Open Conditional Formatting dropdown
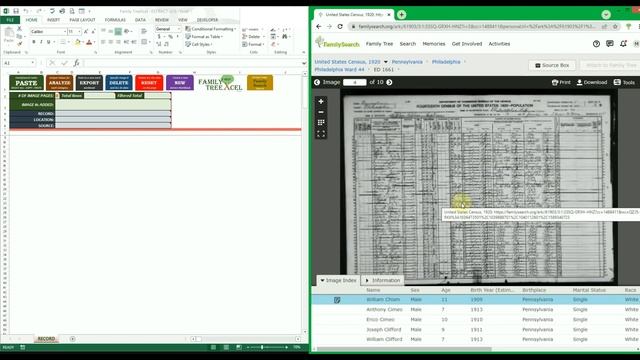The height and width of the screenshot is (360, 640). tap(211, 29)
